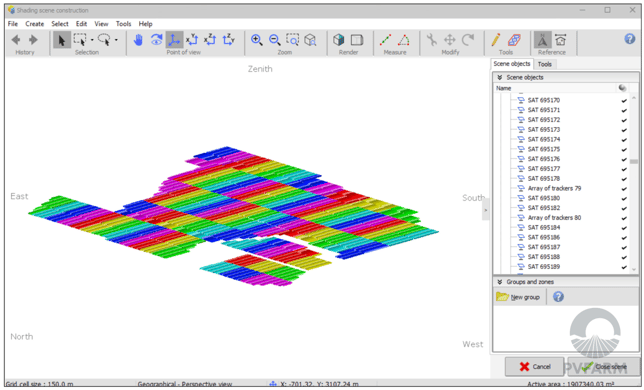
Task: Select the pointer selection tool
Action: click(62, 40)
